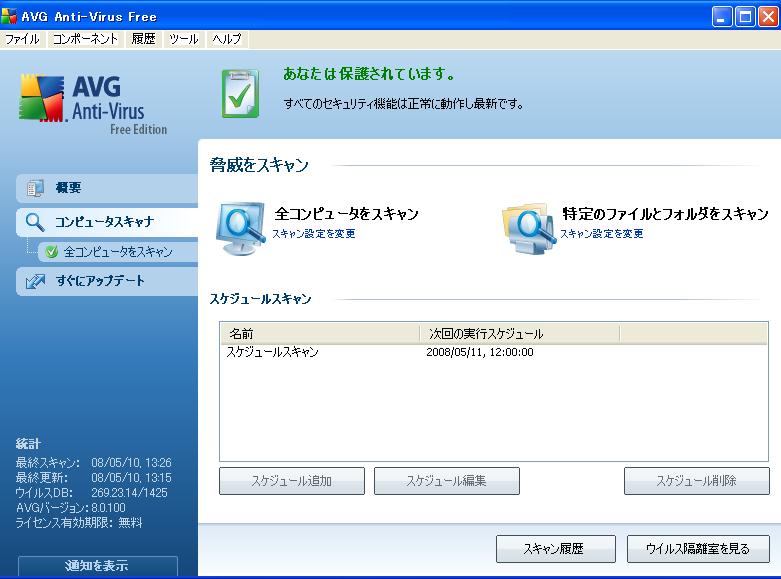Open the コンポーネント menu
This screenshot has height=579, width=781.
85,39
